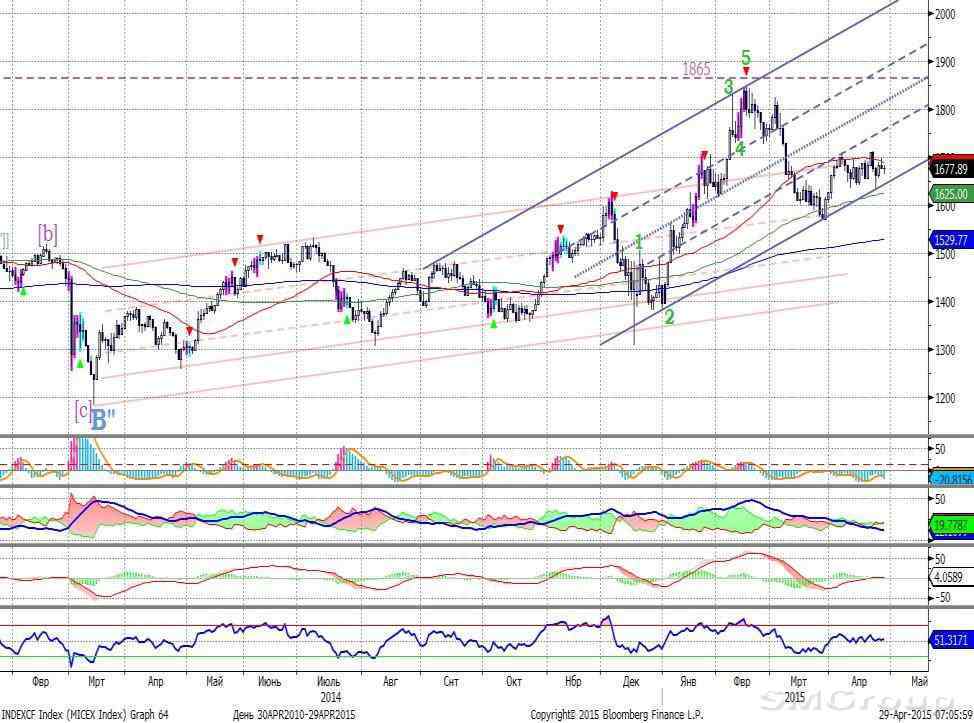Click the red arrow at the January high
The image size is (974, 723).
705,155
